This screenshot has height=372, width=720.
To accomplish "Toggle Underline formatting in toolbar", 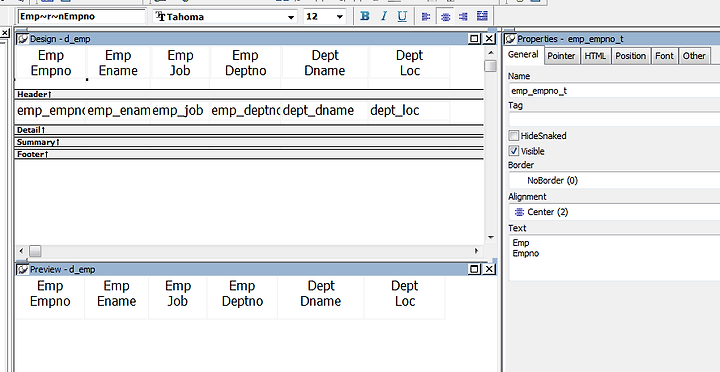I will click(x=402, y=17).
